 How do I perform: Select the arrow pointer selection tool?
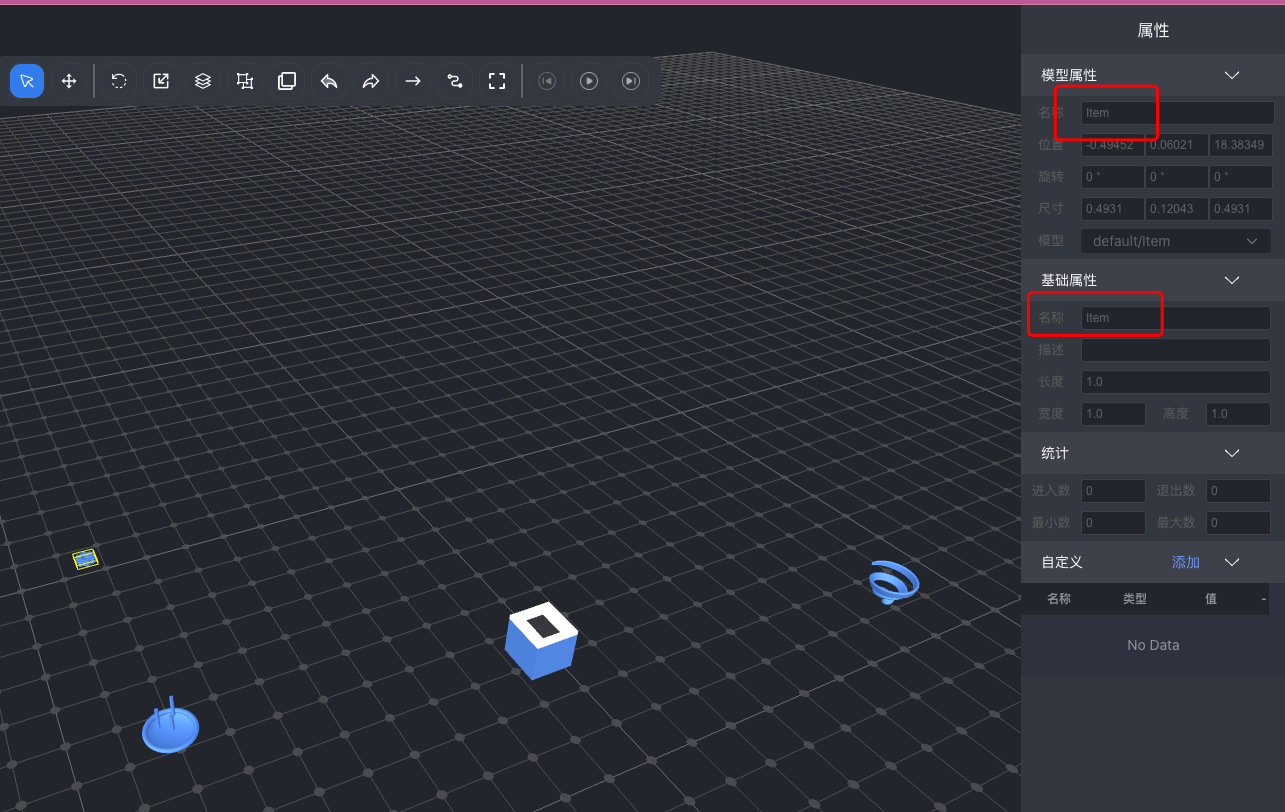(27, 81)
